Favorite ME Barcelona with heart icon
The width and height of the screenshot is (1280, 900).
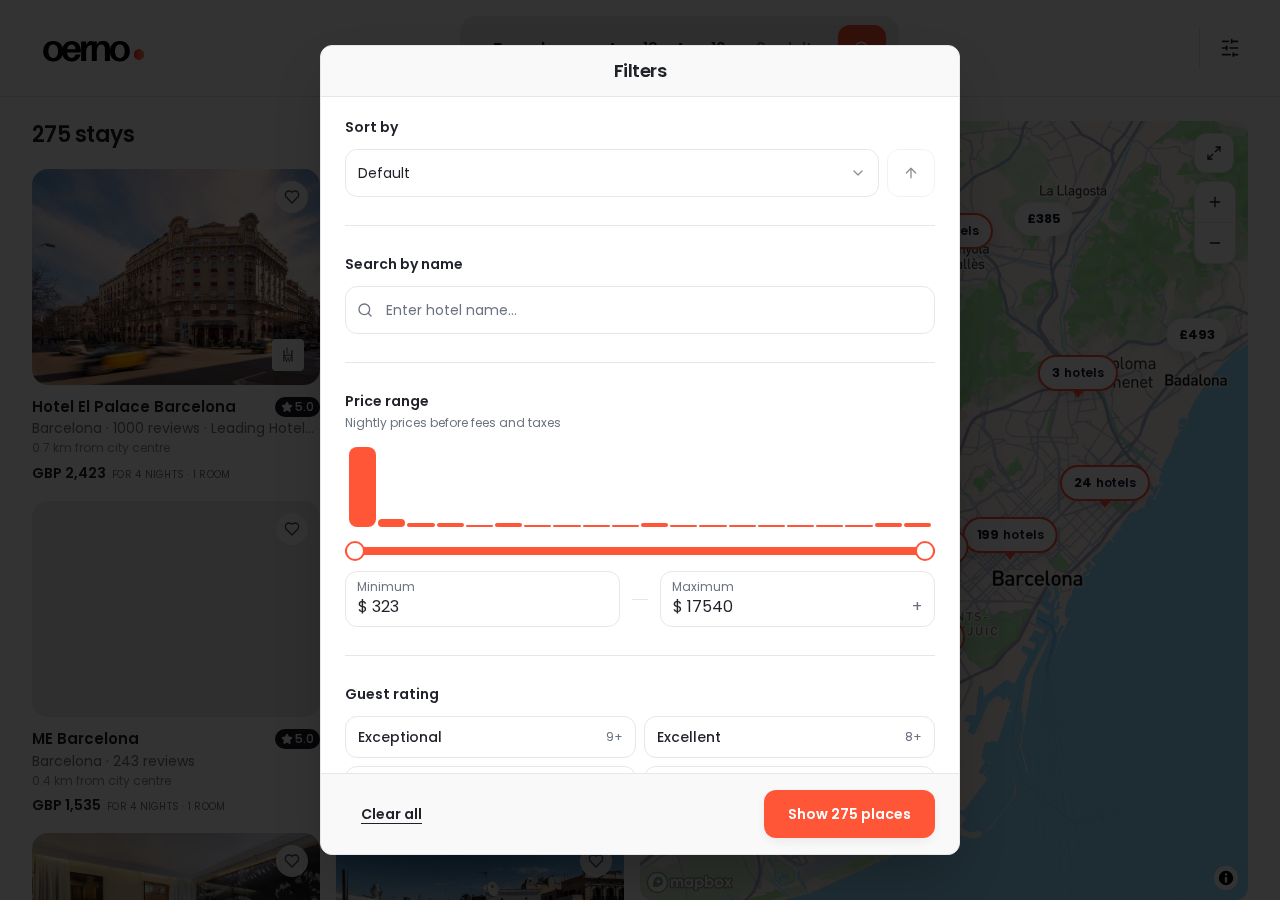click(292, 529)
